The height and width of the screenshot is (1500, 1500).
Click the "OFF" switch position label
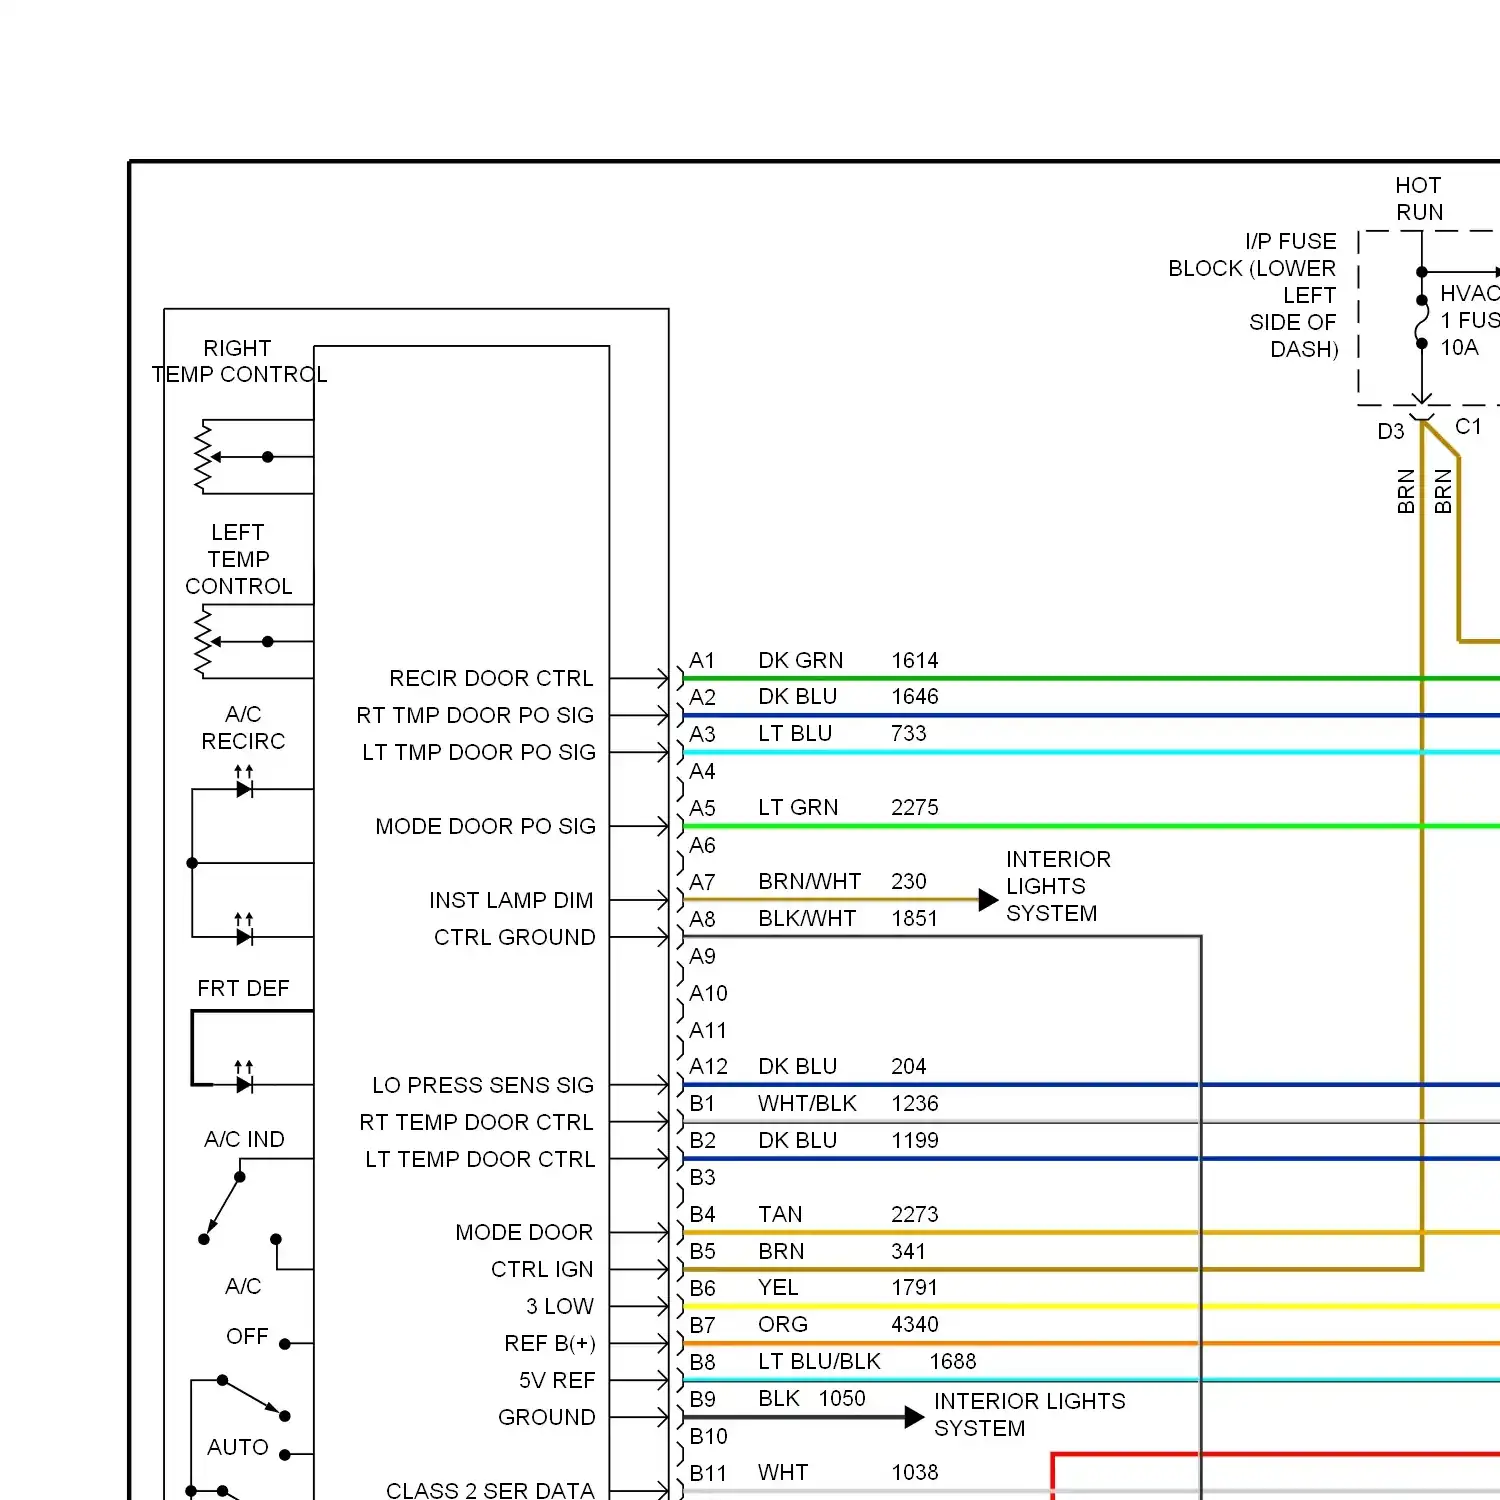coord(247,1336)
